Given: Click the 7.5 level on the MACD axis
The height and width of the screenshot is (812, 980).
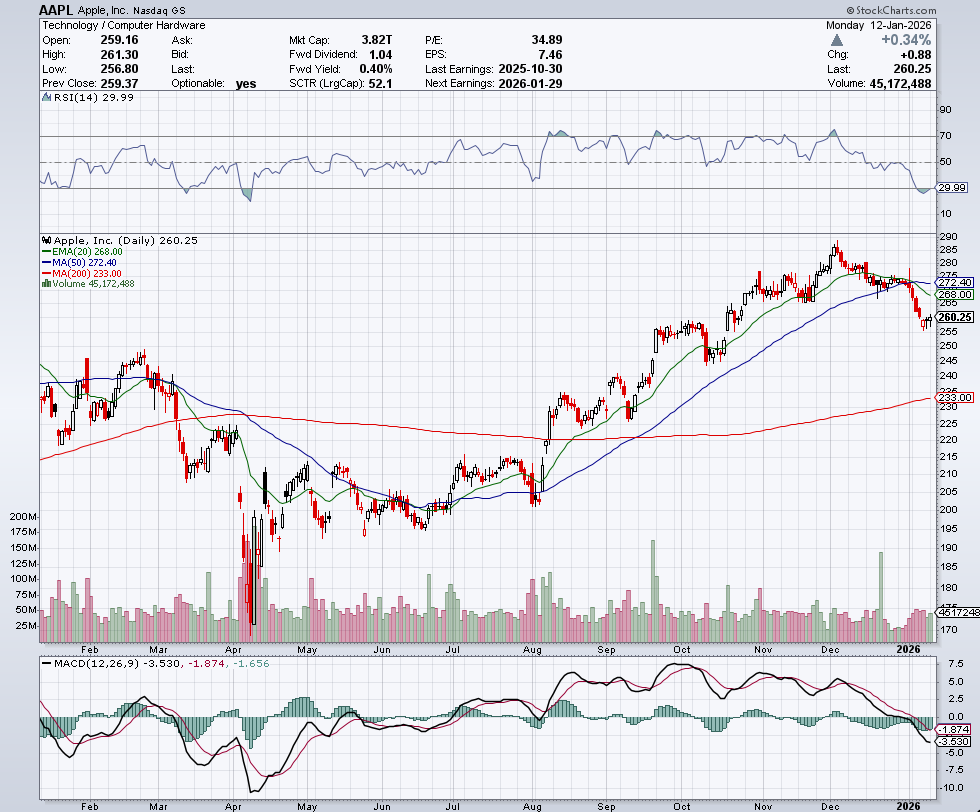Looking at the screenshot, I should [x=956, y=663].
